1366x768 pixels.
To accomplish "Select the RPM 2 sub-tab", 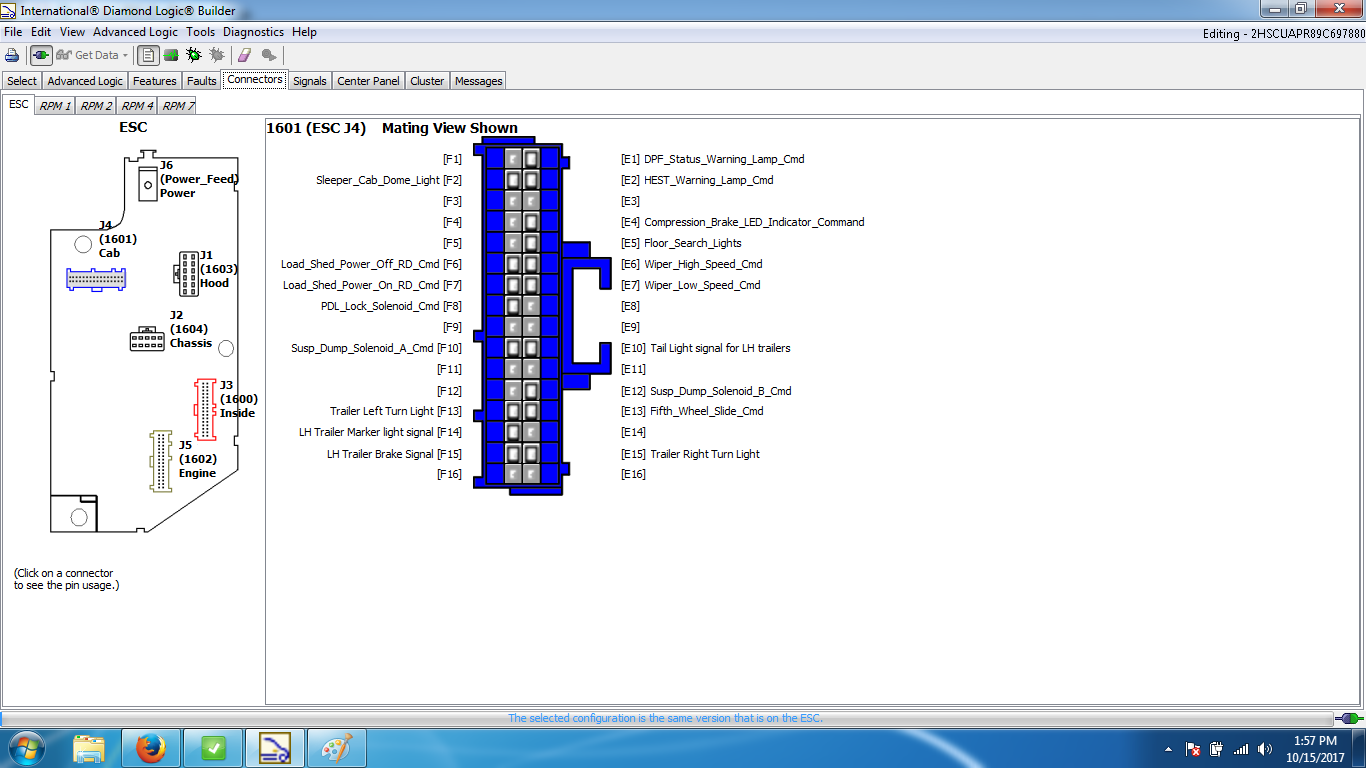I will [x=96, y=105].
